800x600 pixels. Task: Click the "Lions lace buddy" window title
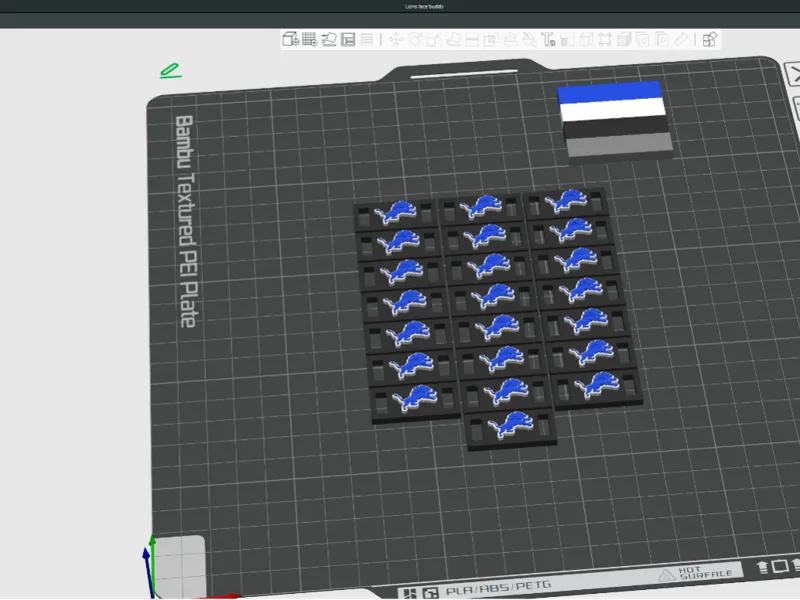(x=424, y=7)
